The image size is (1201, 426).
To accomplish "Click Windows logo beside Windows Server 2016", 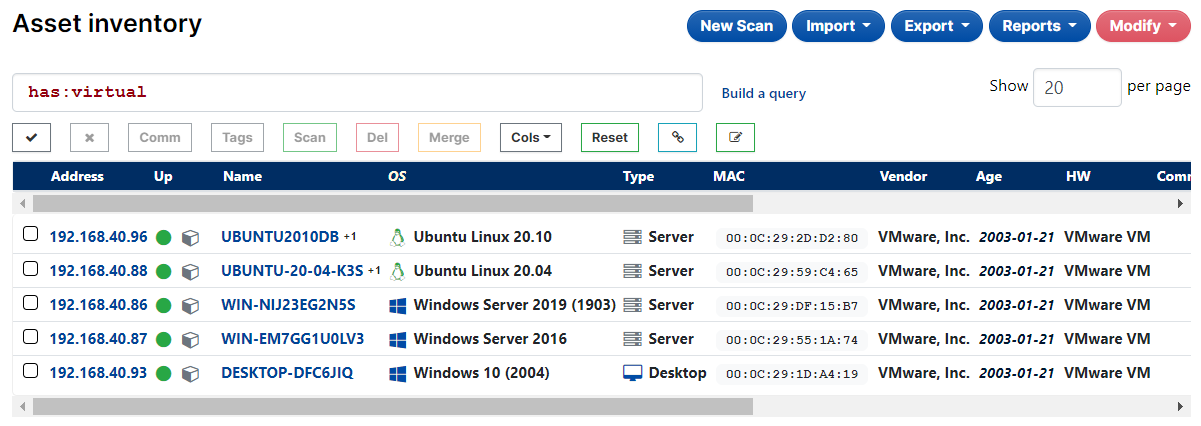I will pos(397,339).
